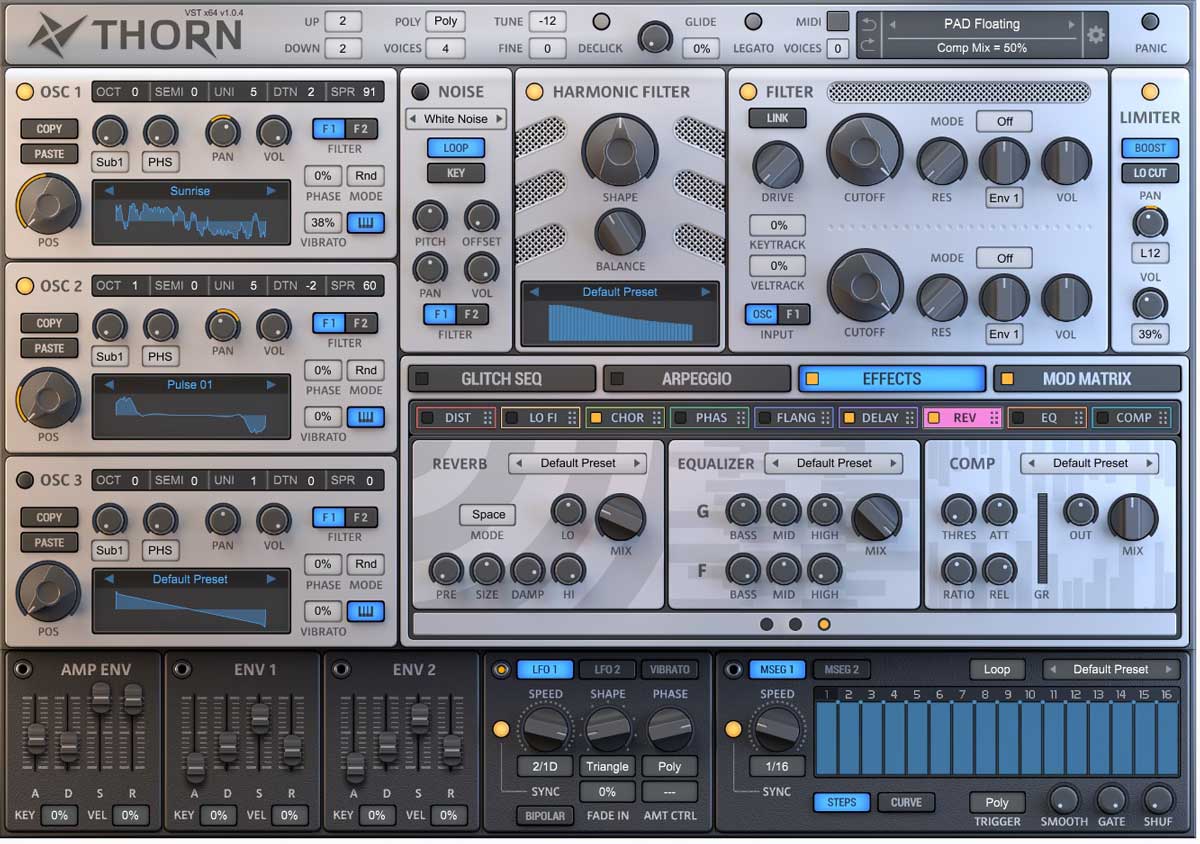
Task: Next Harmonic Filter preset arrow
Action: coord(706,292)
